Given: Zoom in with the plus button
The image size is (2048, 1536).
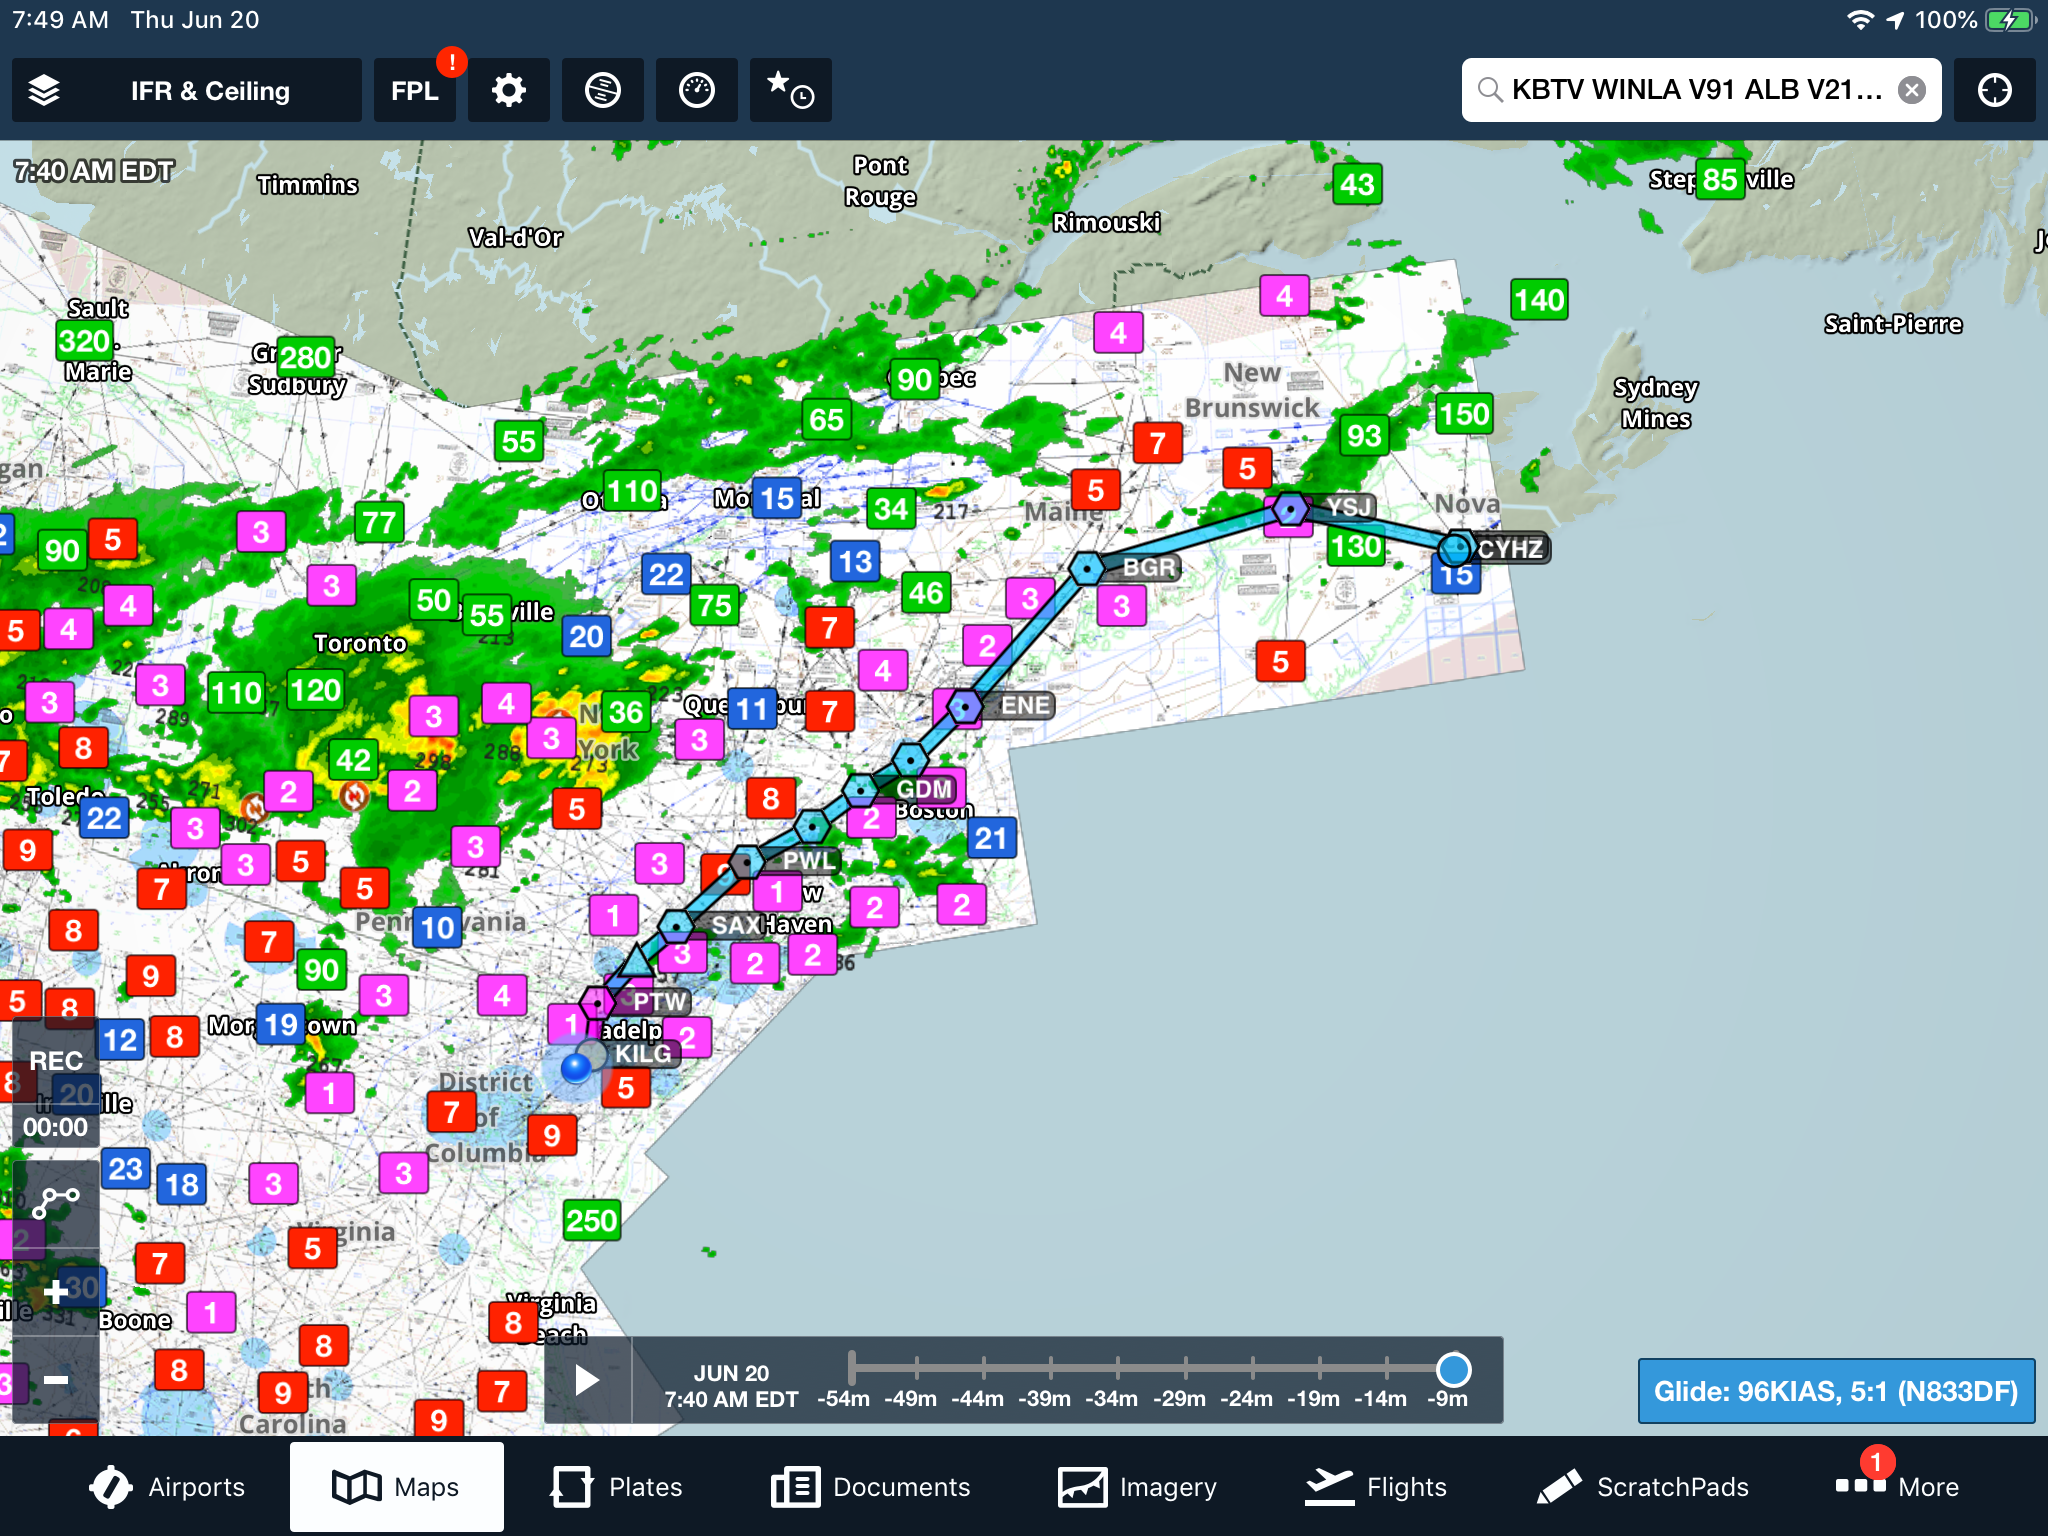Looking at the screenshot, I should tap(56, 1292).
